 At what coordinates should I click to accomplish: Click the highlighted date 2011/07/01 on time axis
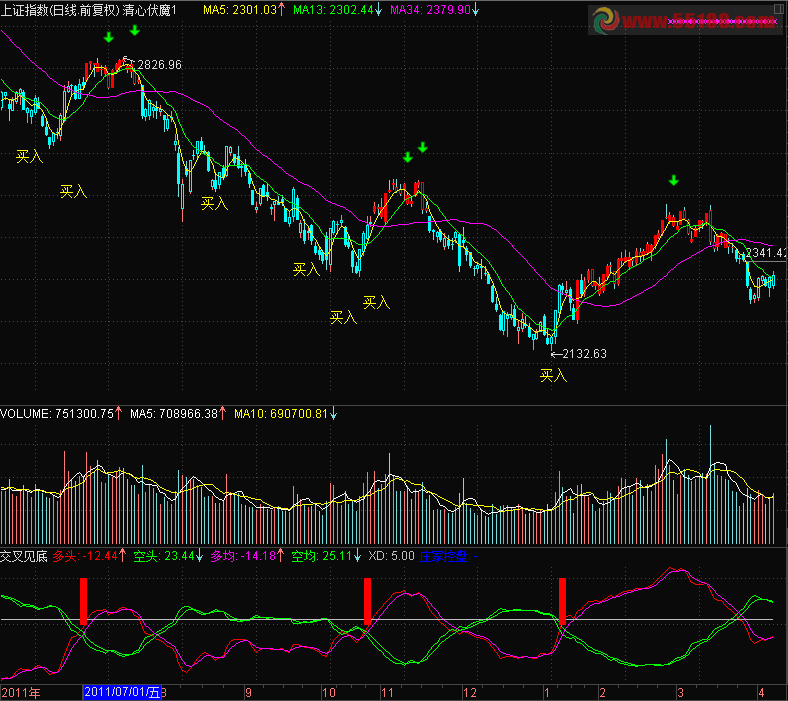click(121, 691)
